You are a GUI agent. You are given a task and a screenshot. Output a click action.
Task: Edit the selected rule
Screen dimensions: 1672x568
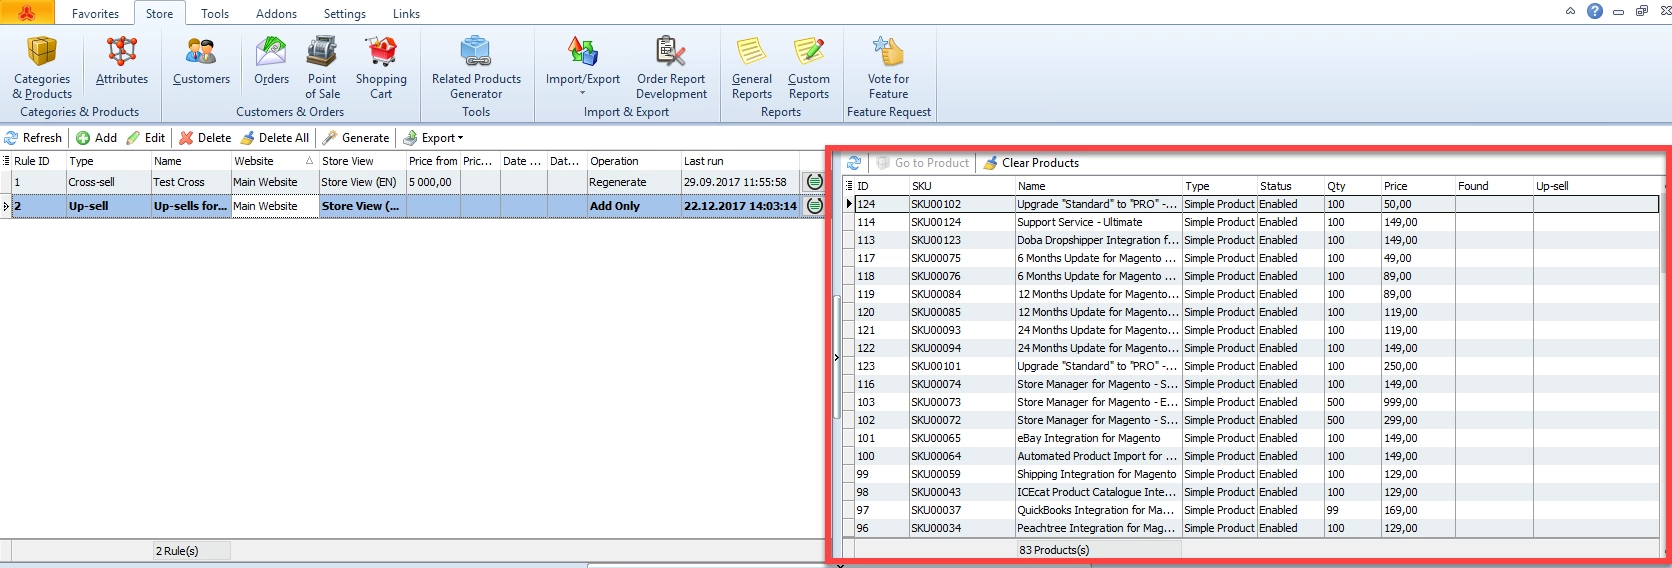[146, 138]
